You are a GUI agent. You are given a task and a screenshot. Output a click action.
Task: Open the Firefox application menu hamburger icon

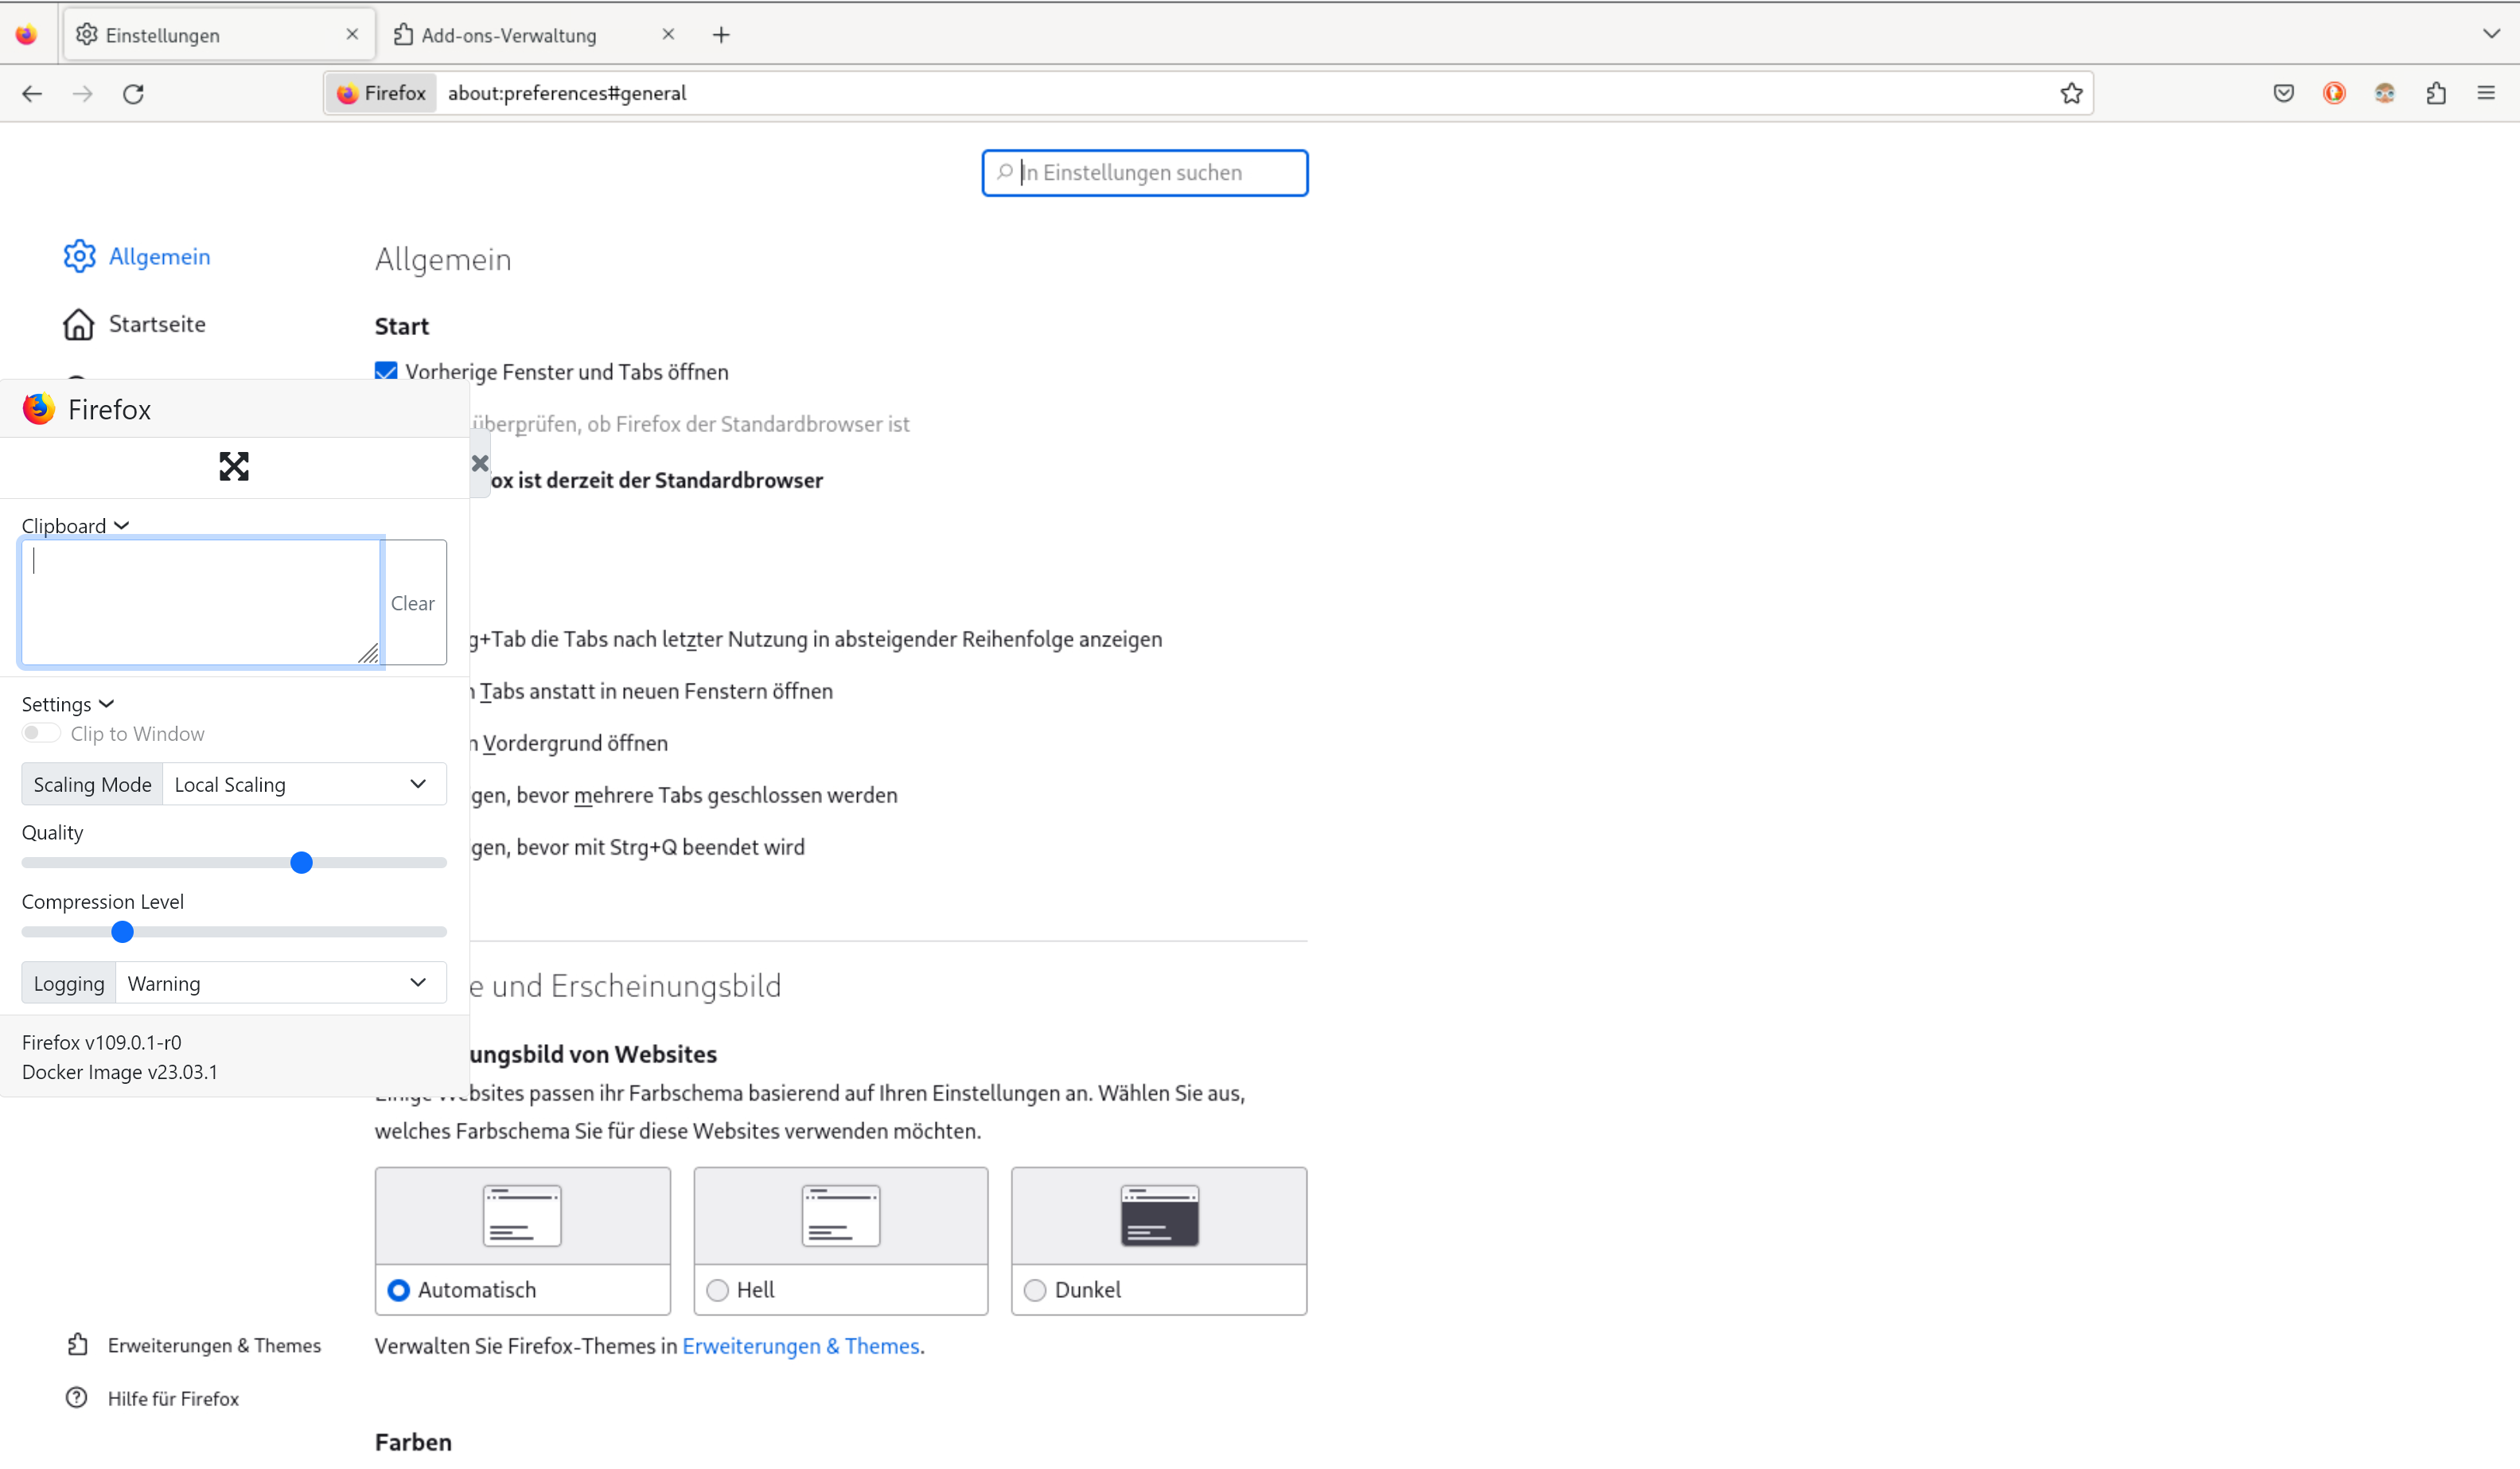click(x=2486, y=92)
